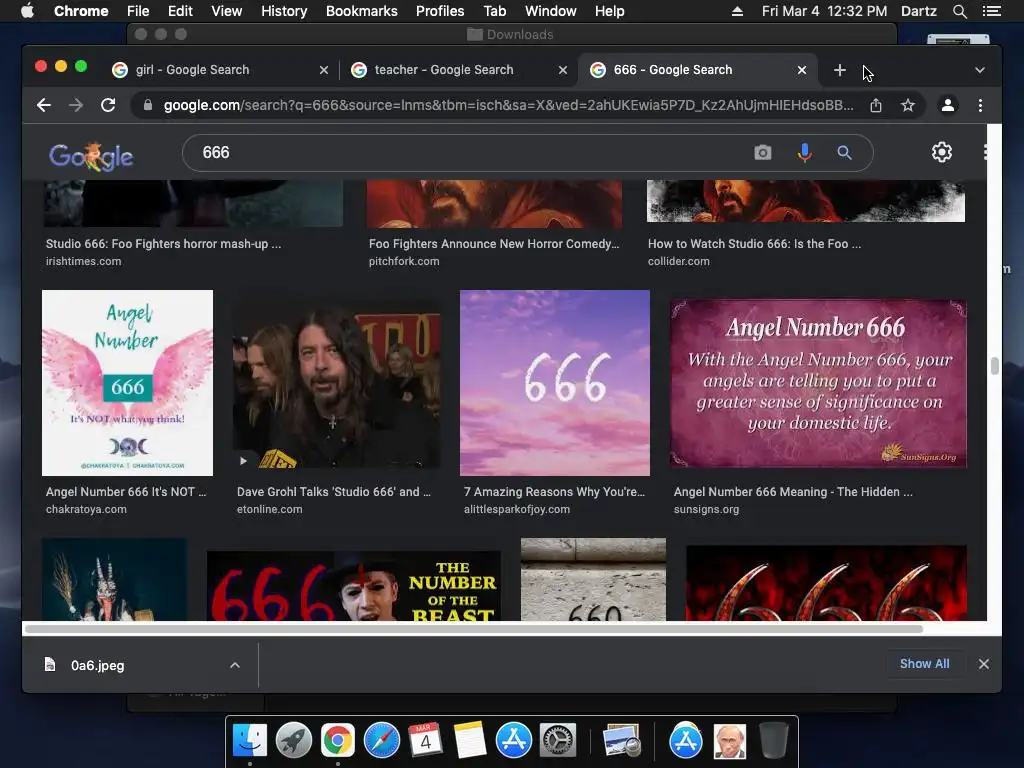Open the magenta Angel Number 666 image
Screen dimensions: 1024x768
point(818,383)
